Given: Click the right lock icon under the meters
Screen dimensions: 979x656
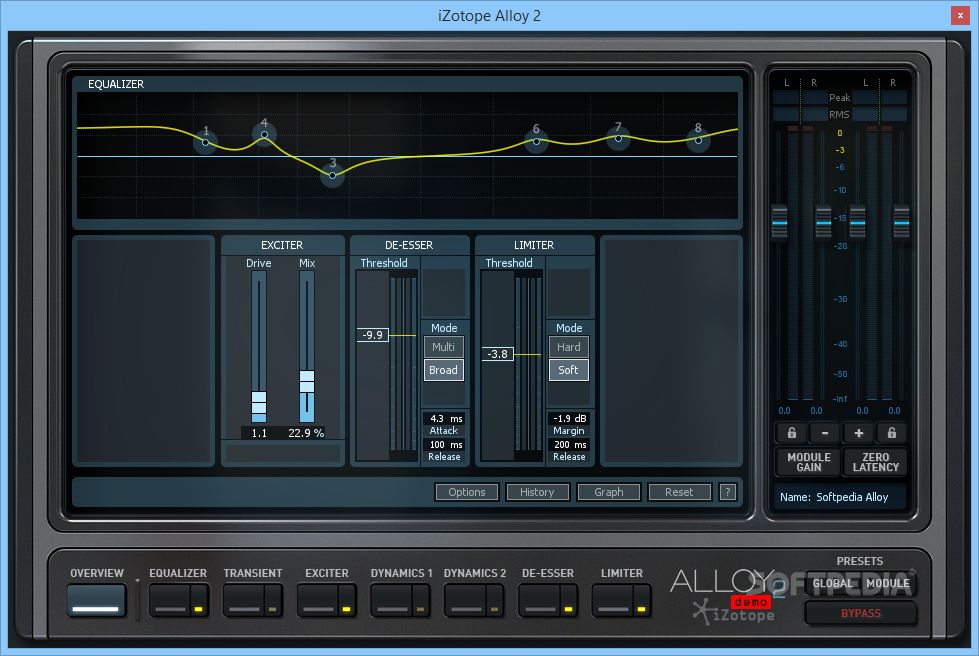Looking at the screenshot, I should (x=892, y=433).
